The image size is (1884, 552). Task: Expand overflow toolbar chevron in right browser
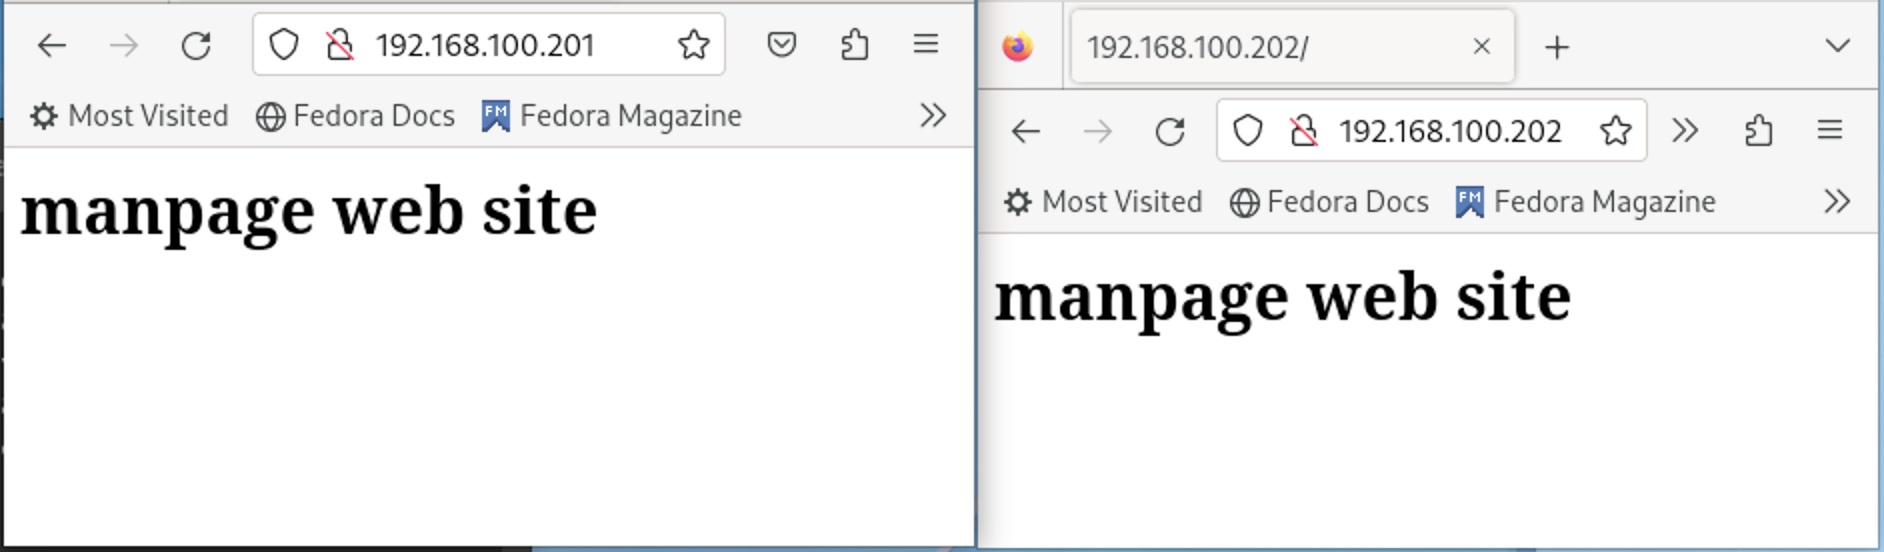click(x=1685, y=131)
